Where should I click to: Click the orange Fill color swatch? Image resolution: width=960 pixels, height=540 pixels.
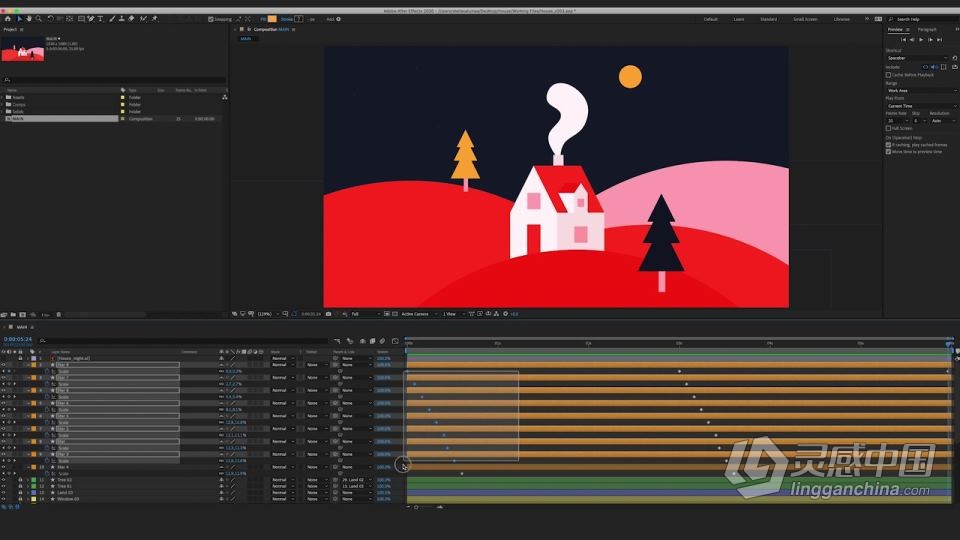272,19
